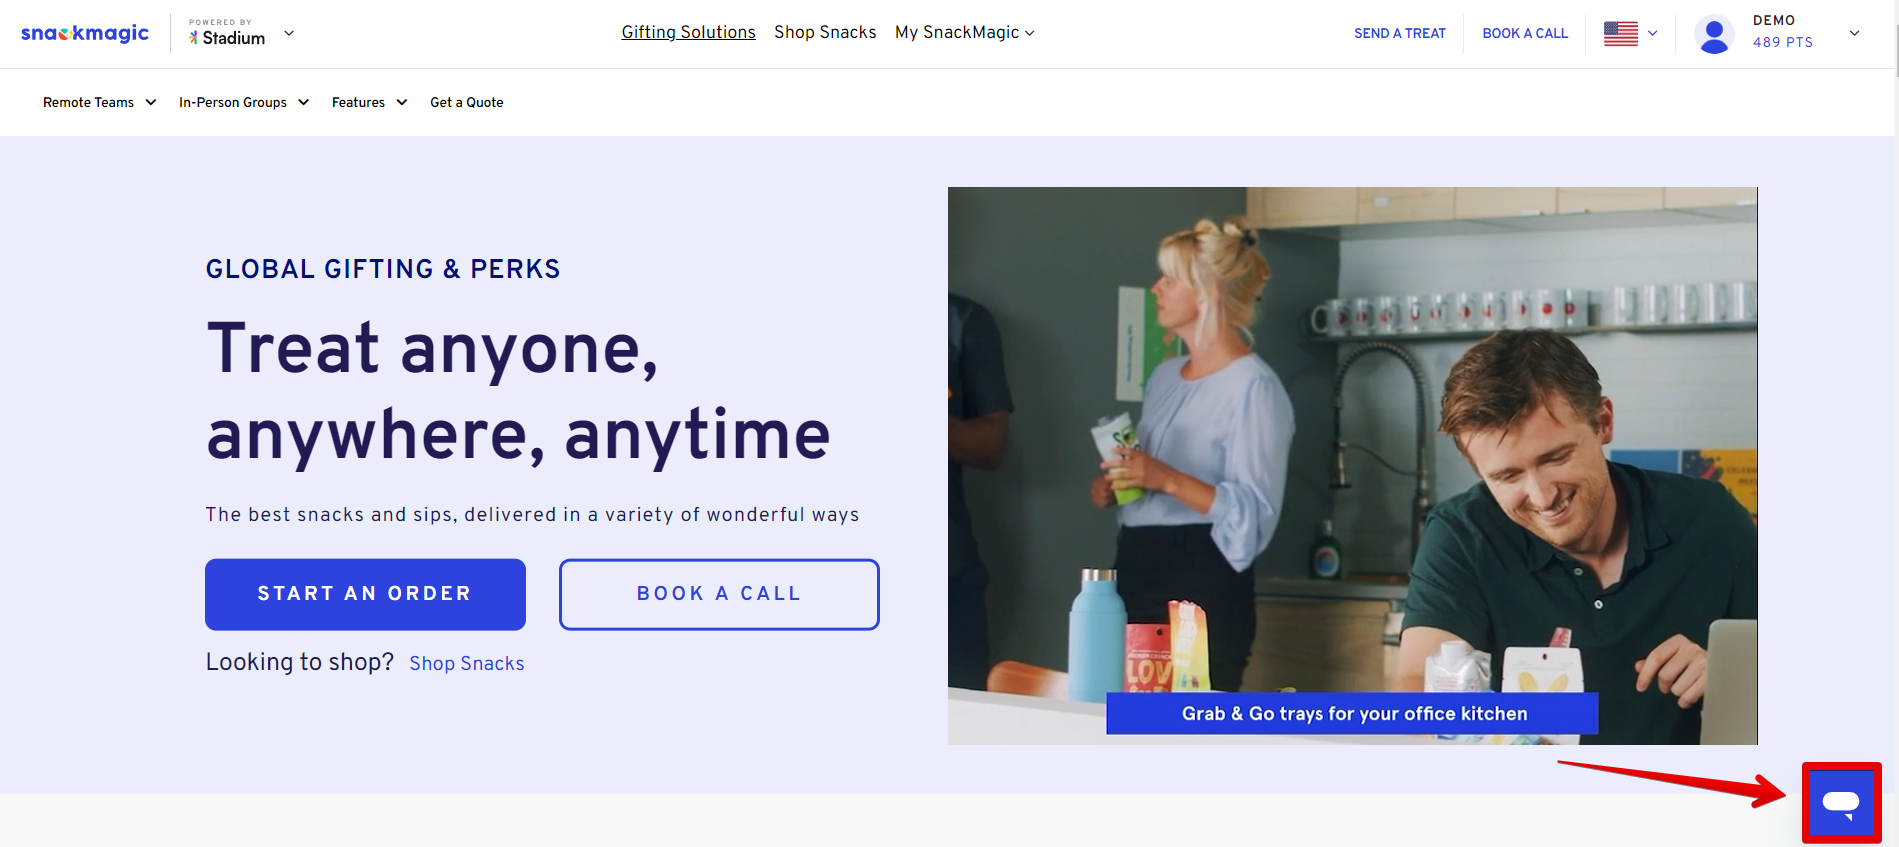
Task: Expand the DEMO account menu chevron
Action: click(x=1854, y=33)
